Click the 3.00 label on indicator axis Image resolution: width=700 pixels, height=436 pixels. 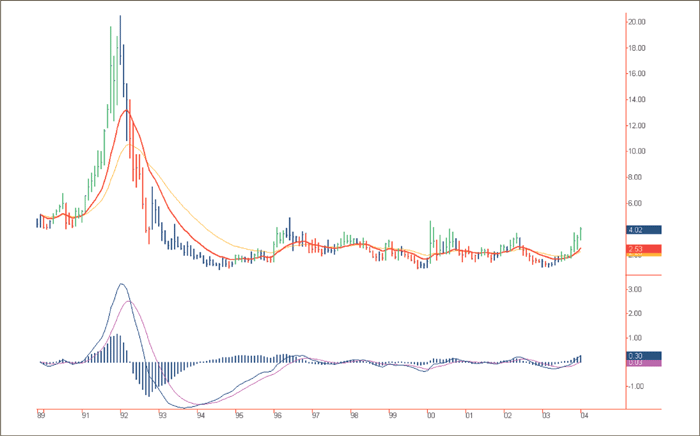636,289
